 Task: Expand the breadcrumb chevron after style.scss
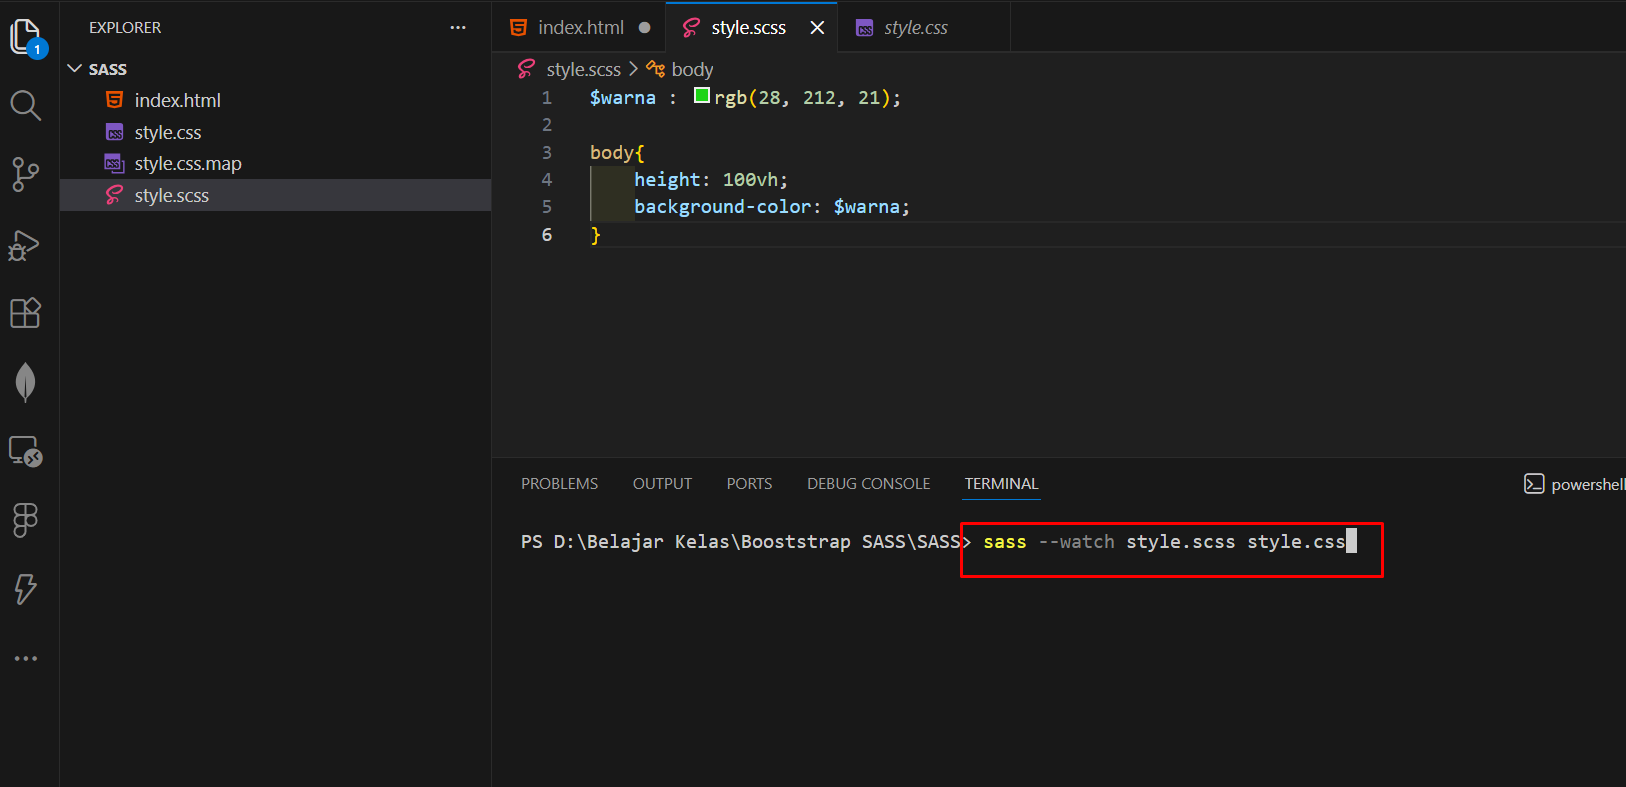633,69
